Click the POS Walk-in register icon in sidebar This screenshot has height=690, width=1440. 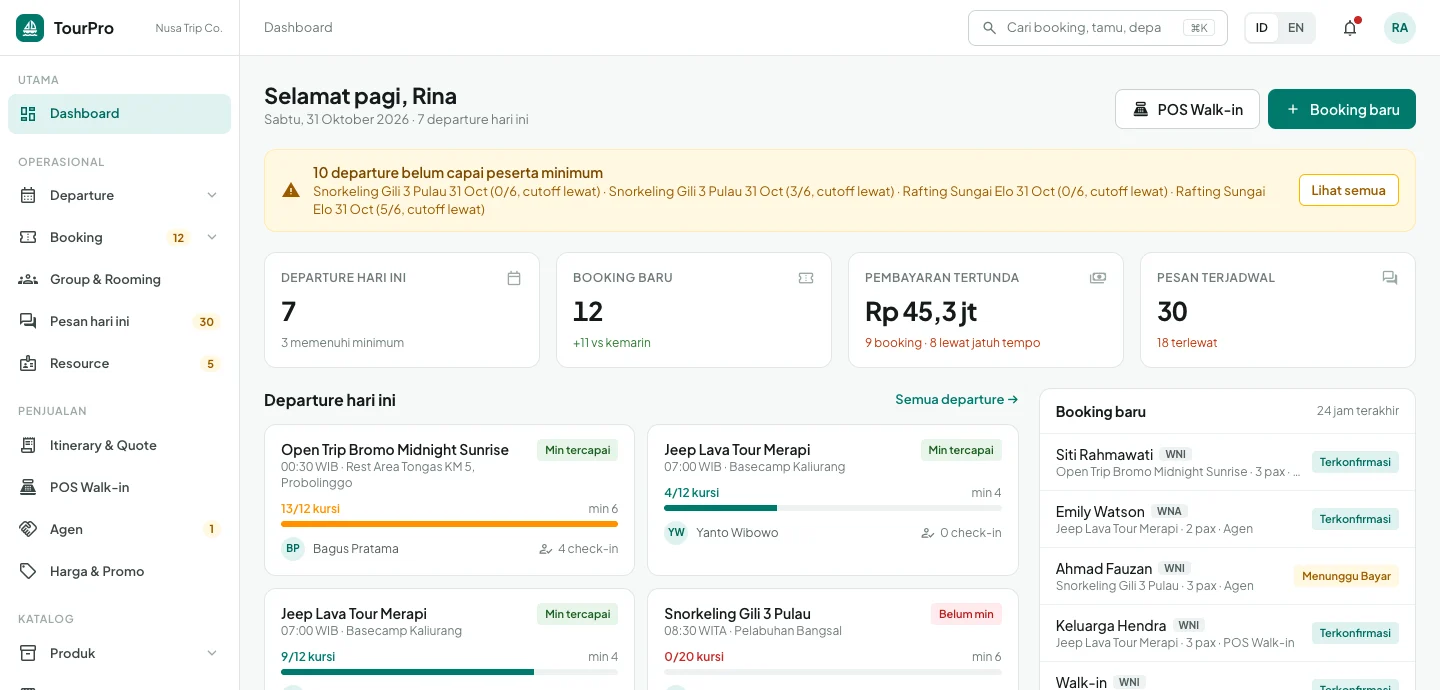[x=28, y=487]
